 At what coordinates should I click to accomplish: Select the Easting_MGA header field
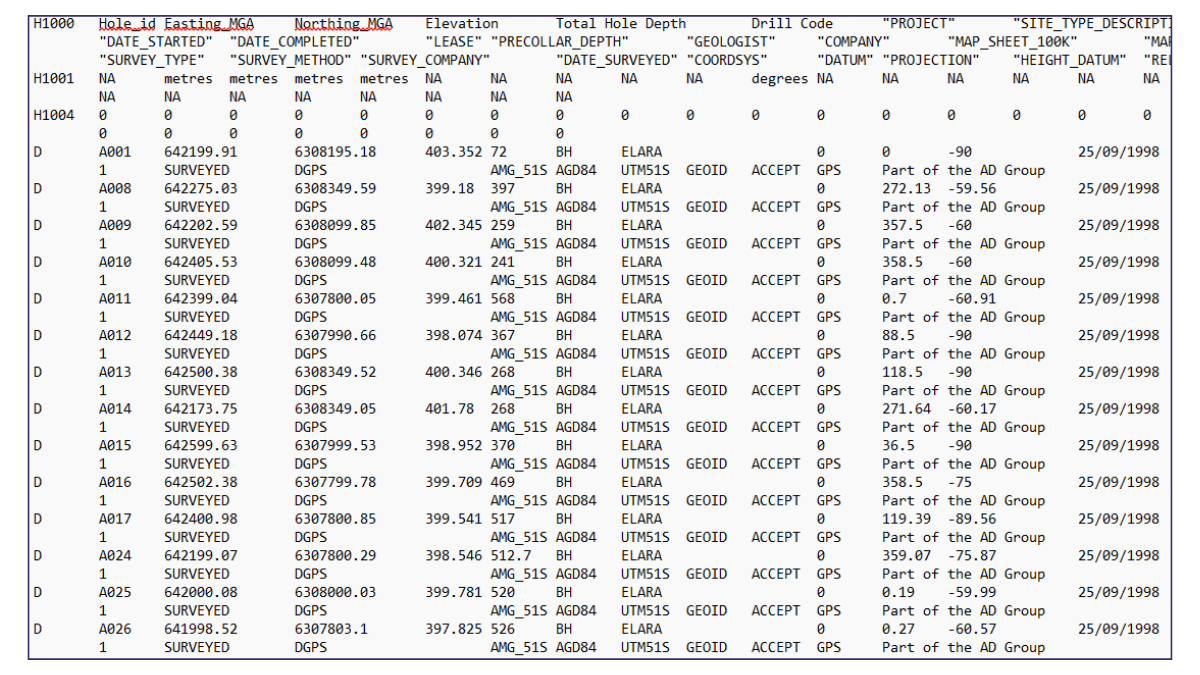point(209,24)
